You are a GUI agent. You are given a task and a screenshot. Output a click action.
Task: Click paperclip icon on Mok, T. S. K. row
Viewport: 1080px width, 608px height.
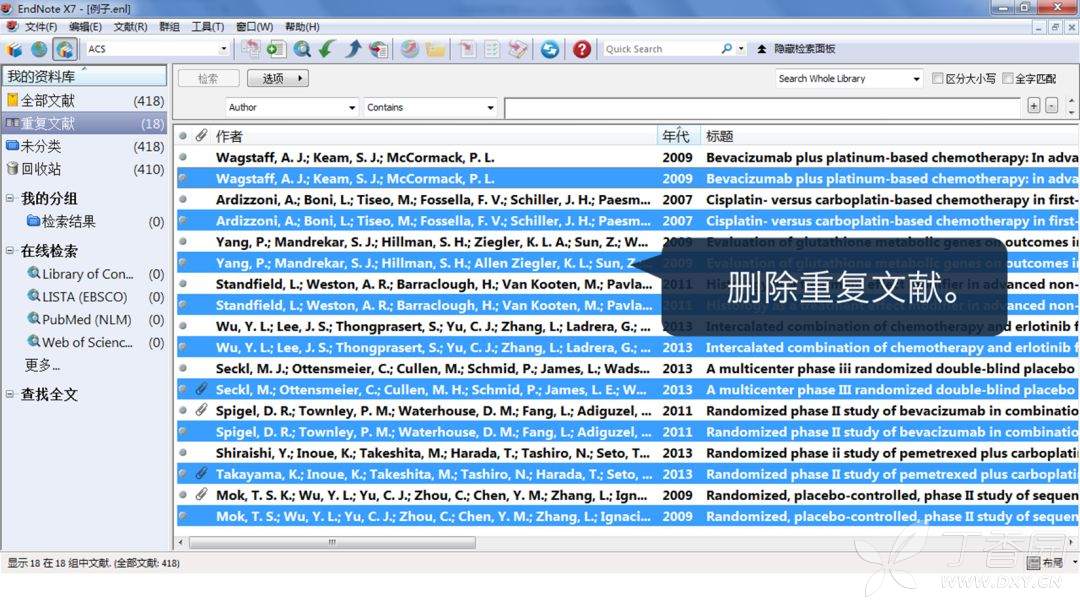(x=201, y=494)
